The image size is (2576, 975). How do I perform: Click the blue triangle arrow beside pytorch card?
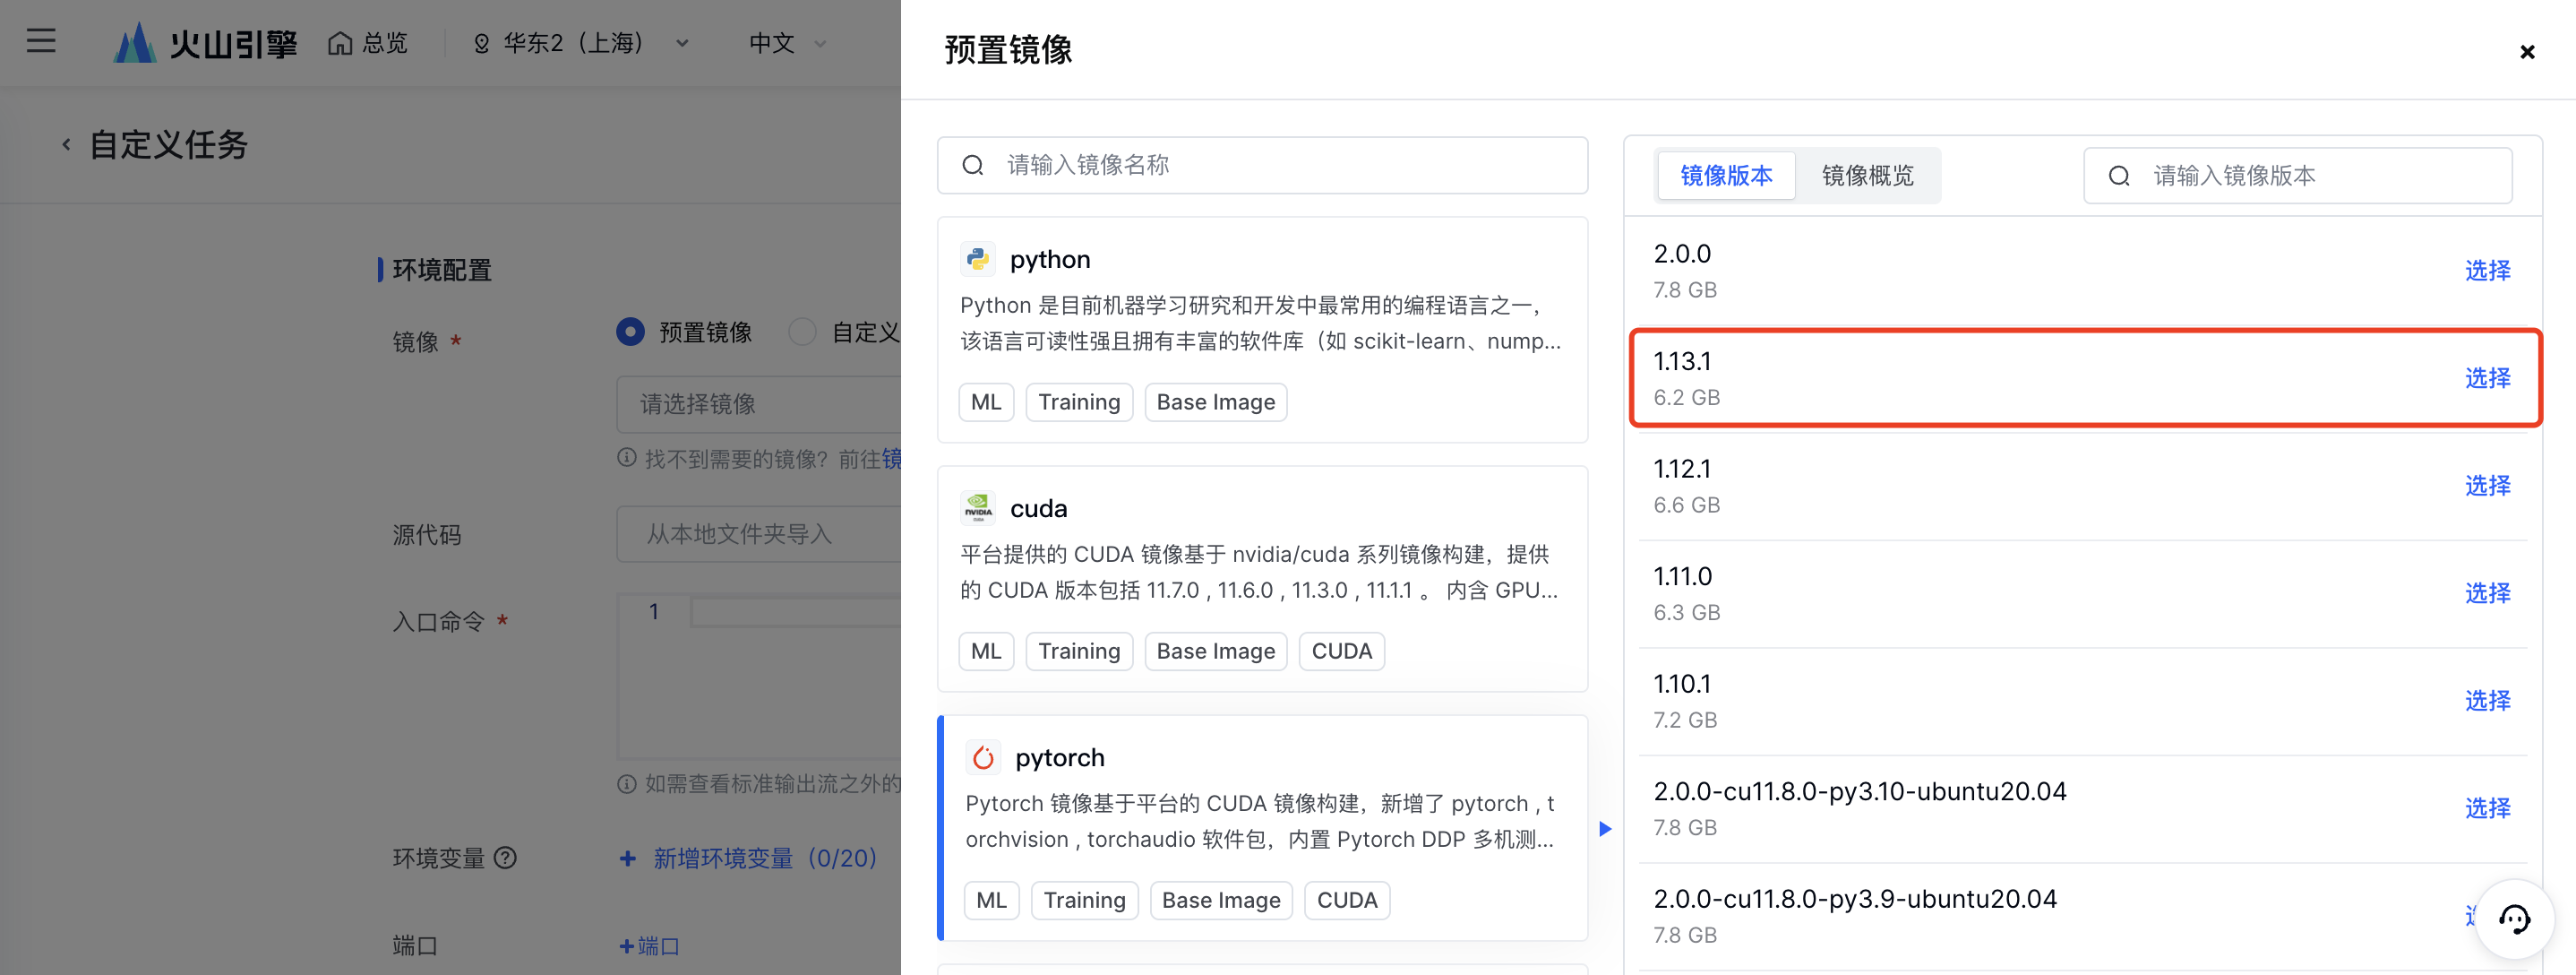point(1604,829)
